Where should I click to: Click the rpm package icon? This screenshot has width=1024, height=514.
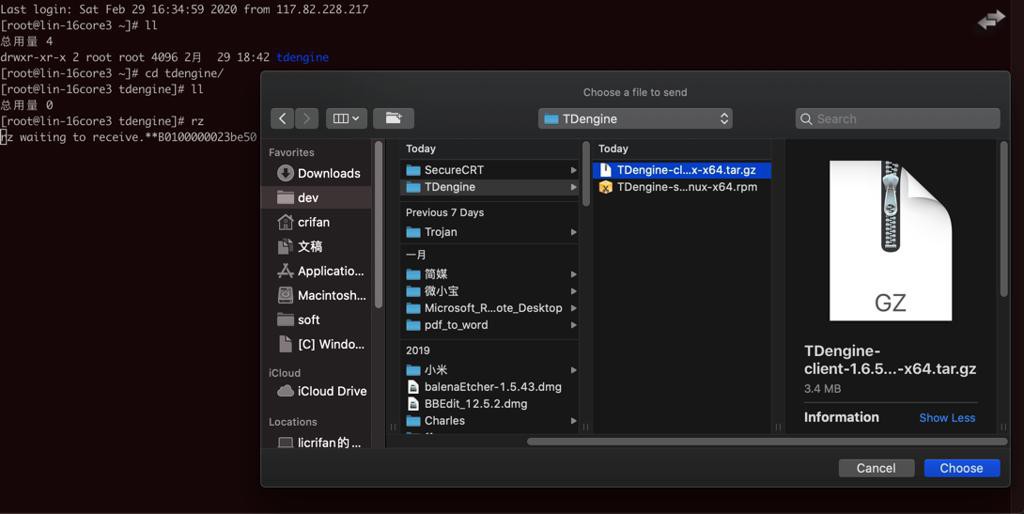(x=605, y=187)
